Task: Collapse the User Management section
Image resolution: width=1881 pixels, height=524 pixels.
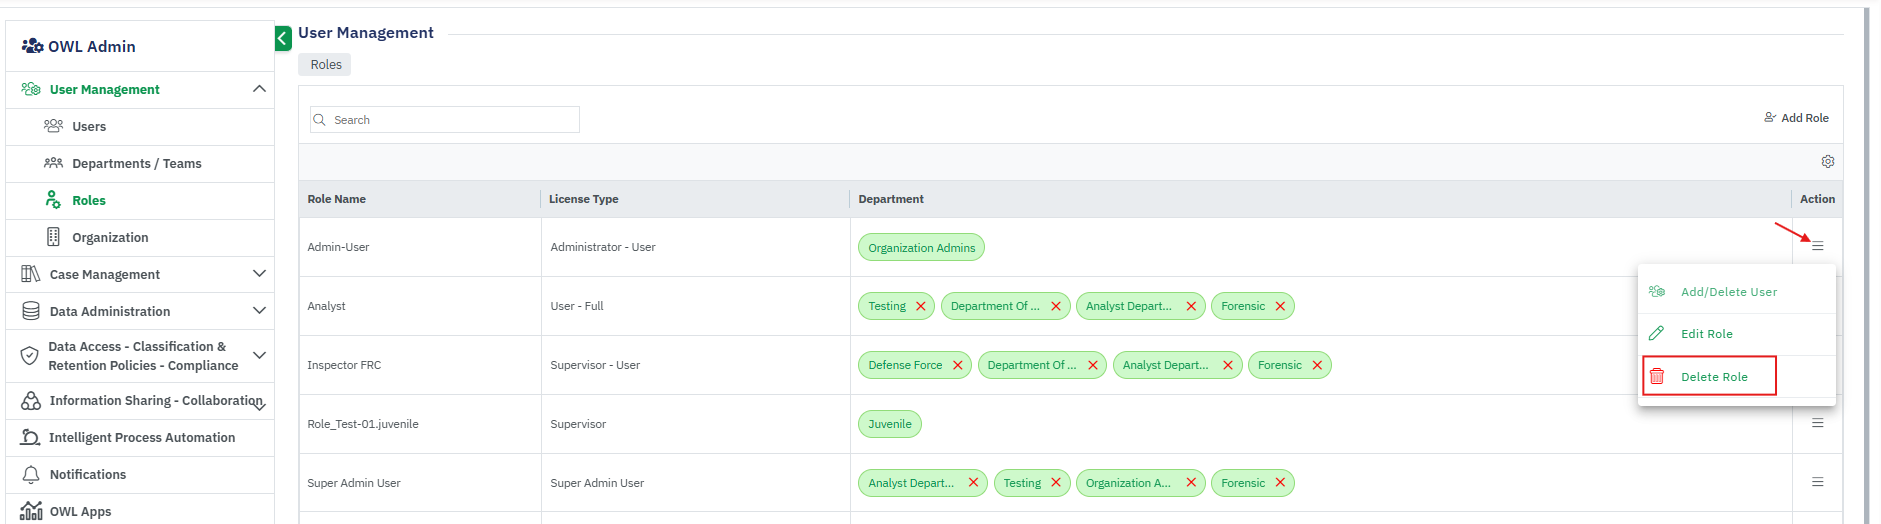Action: click(x=259, y=90)
